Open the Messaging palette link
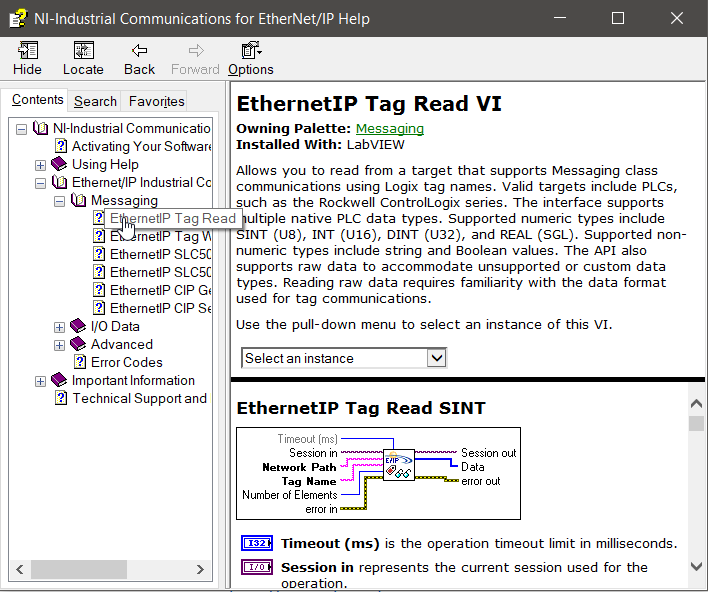Viewport: 708px width, 592px height. pyautogui.click(x=390, y=129)
